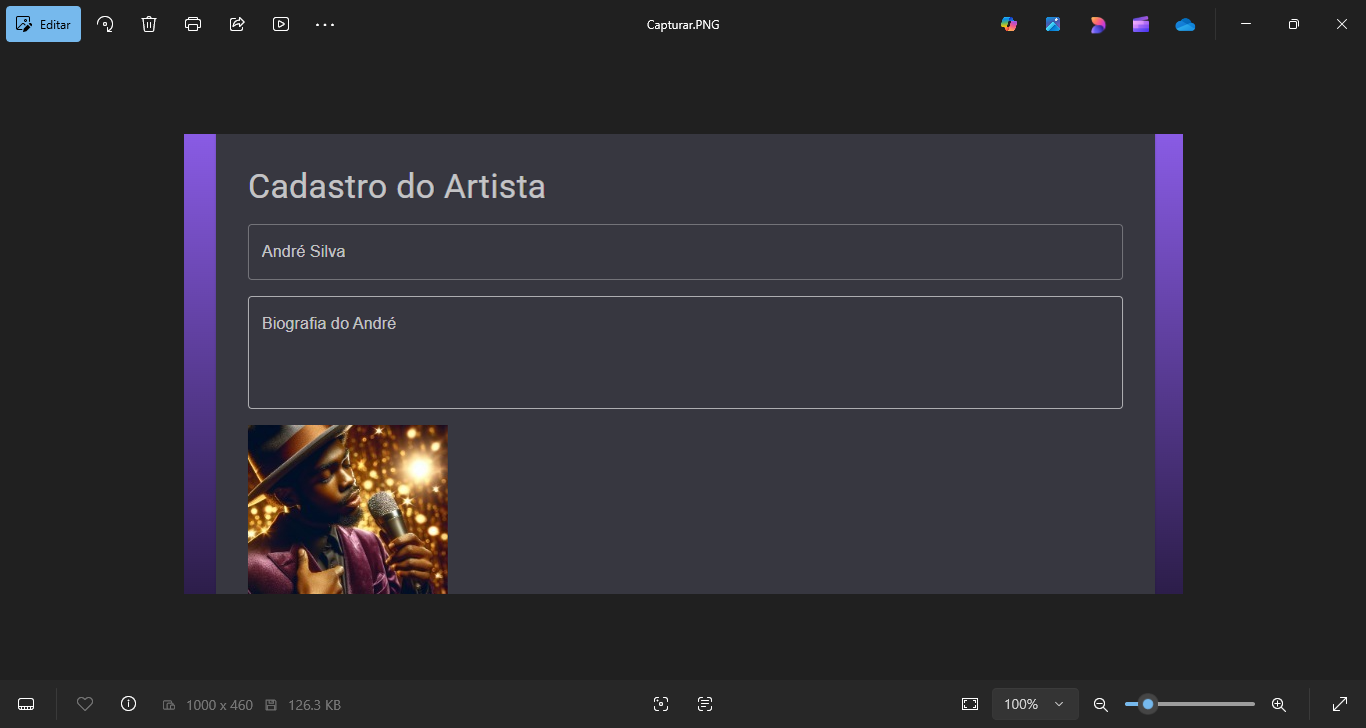Screen dimensions: 1366x728
Task: Click the Cadastro do Artista heading
Action: (397, 186)
